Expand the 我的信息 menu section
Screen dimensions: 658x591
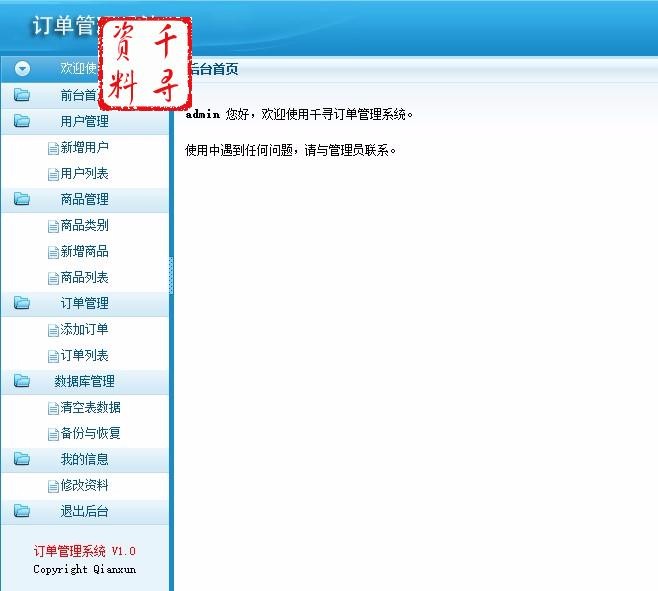84,459
